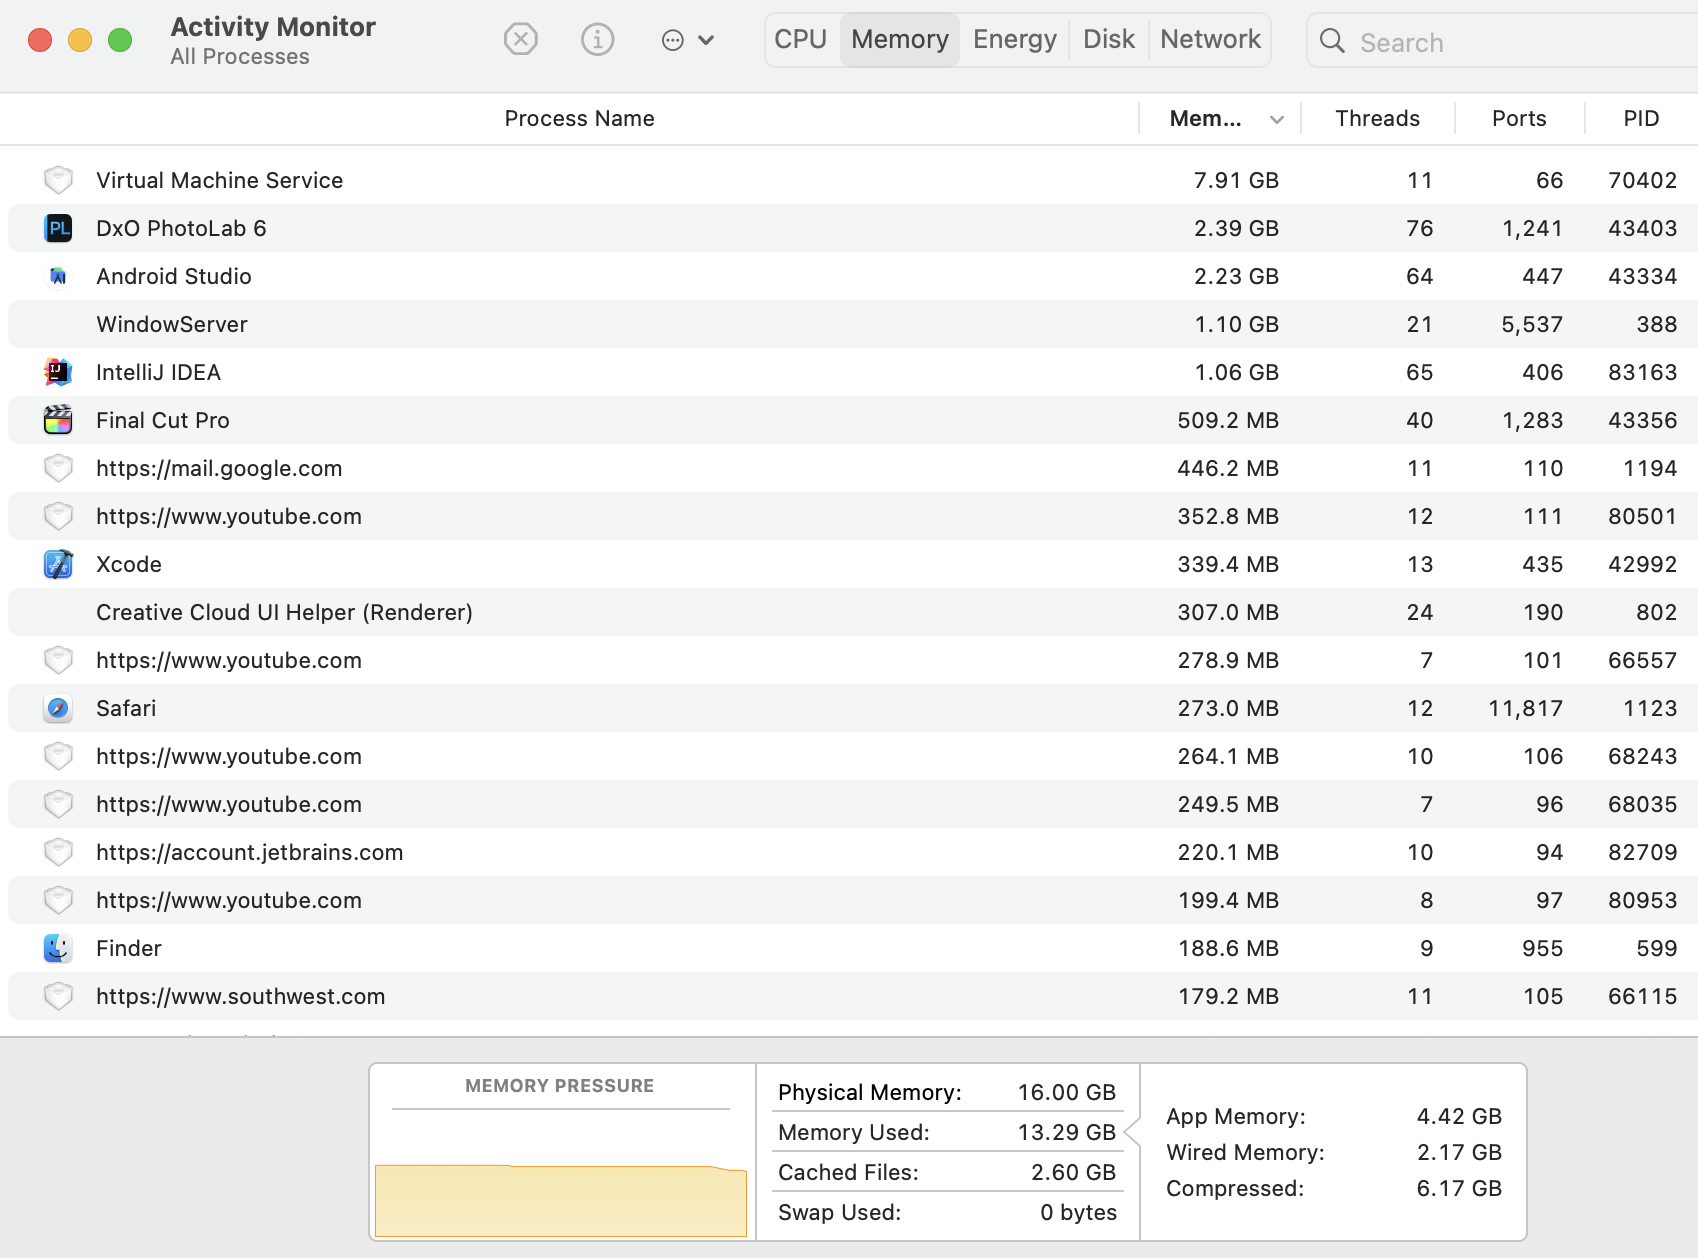Click the stop process X icon
The height and width of the screenshot is (1258, 1698).
coord(520,40)
